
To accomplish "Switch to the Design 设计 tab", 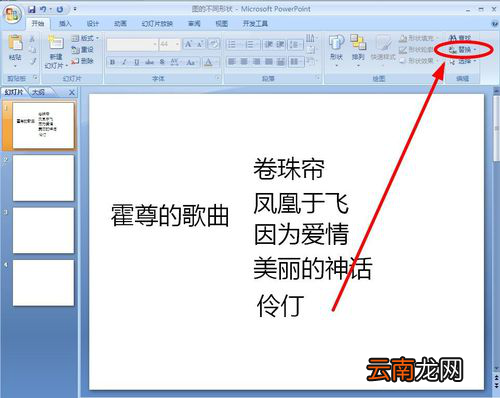I will click(92, 24).
